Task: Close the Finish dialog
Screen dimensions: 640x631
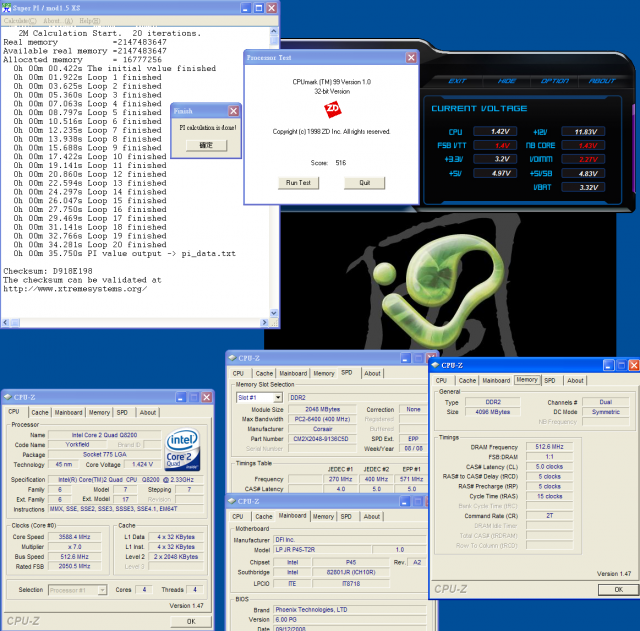Action: click(233, 111)
